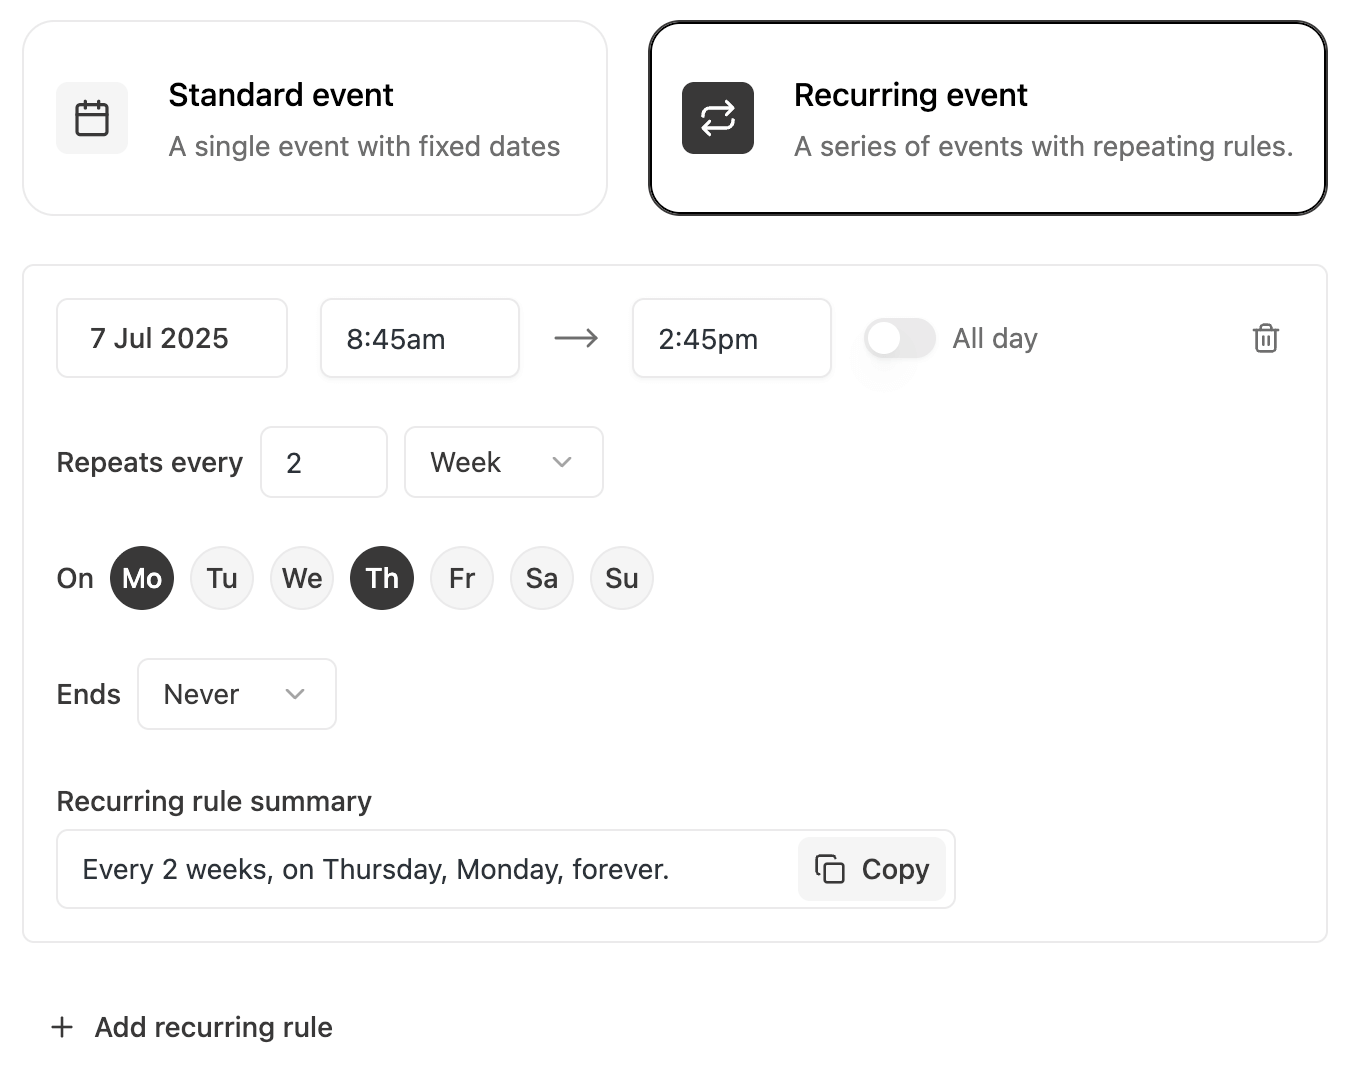Switch to Standard event type

pyautogui.click(x=316, y=120)
